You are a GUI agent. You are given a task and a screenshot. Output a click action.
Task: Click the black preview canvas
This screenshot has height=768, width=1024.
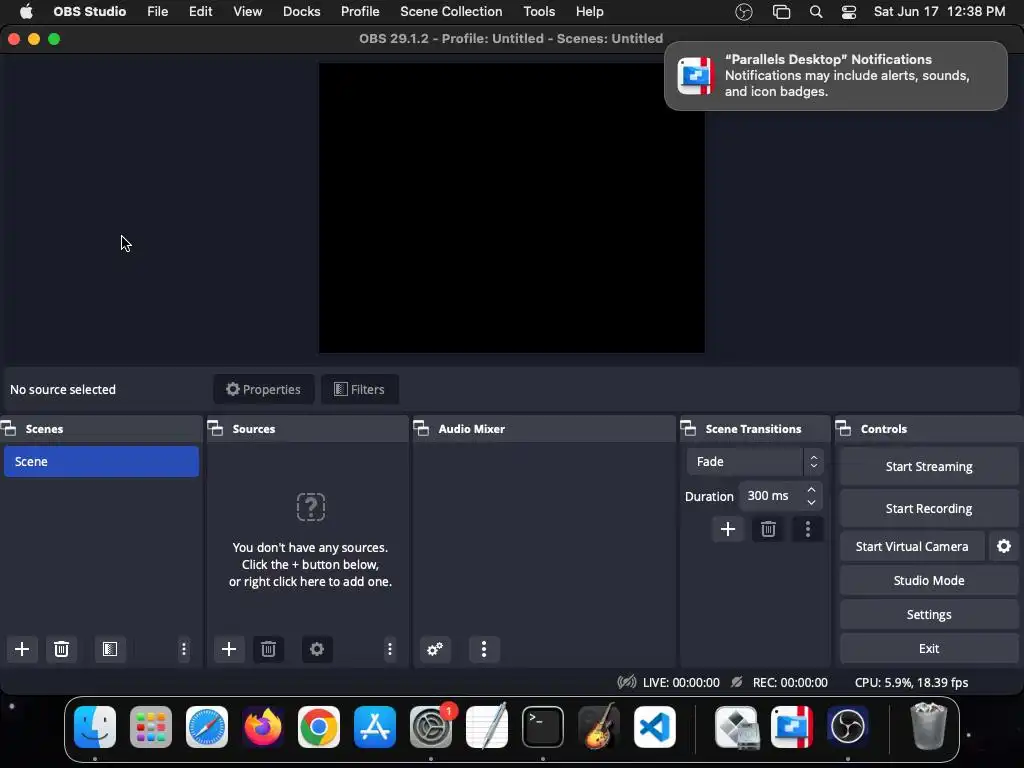point(511,208)
